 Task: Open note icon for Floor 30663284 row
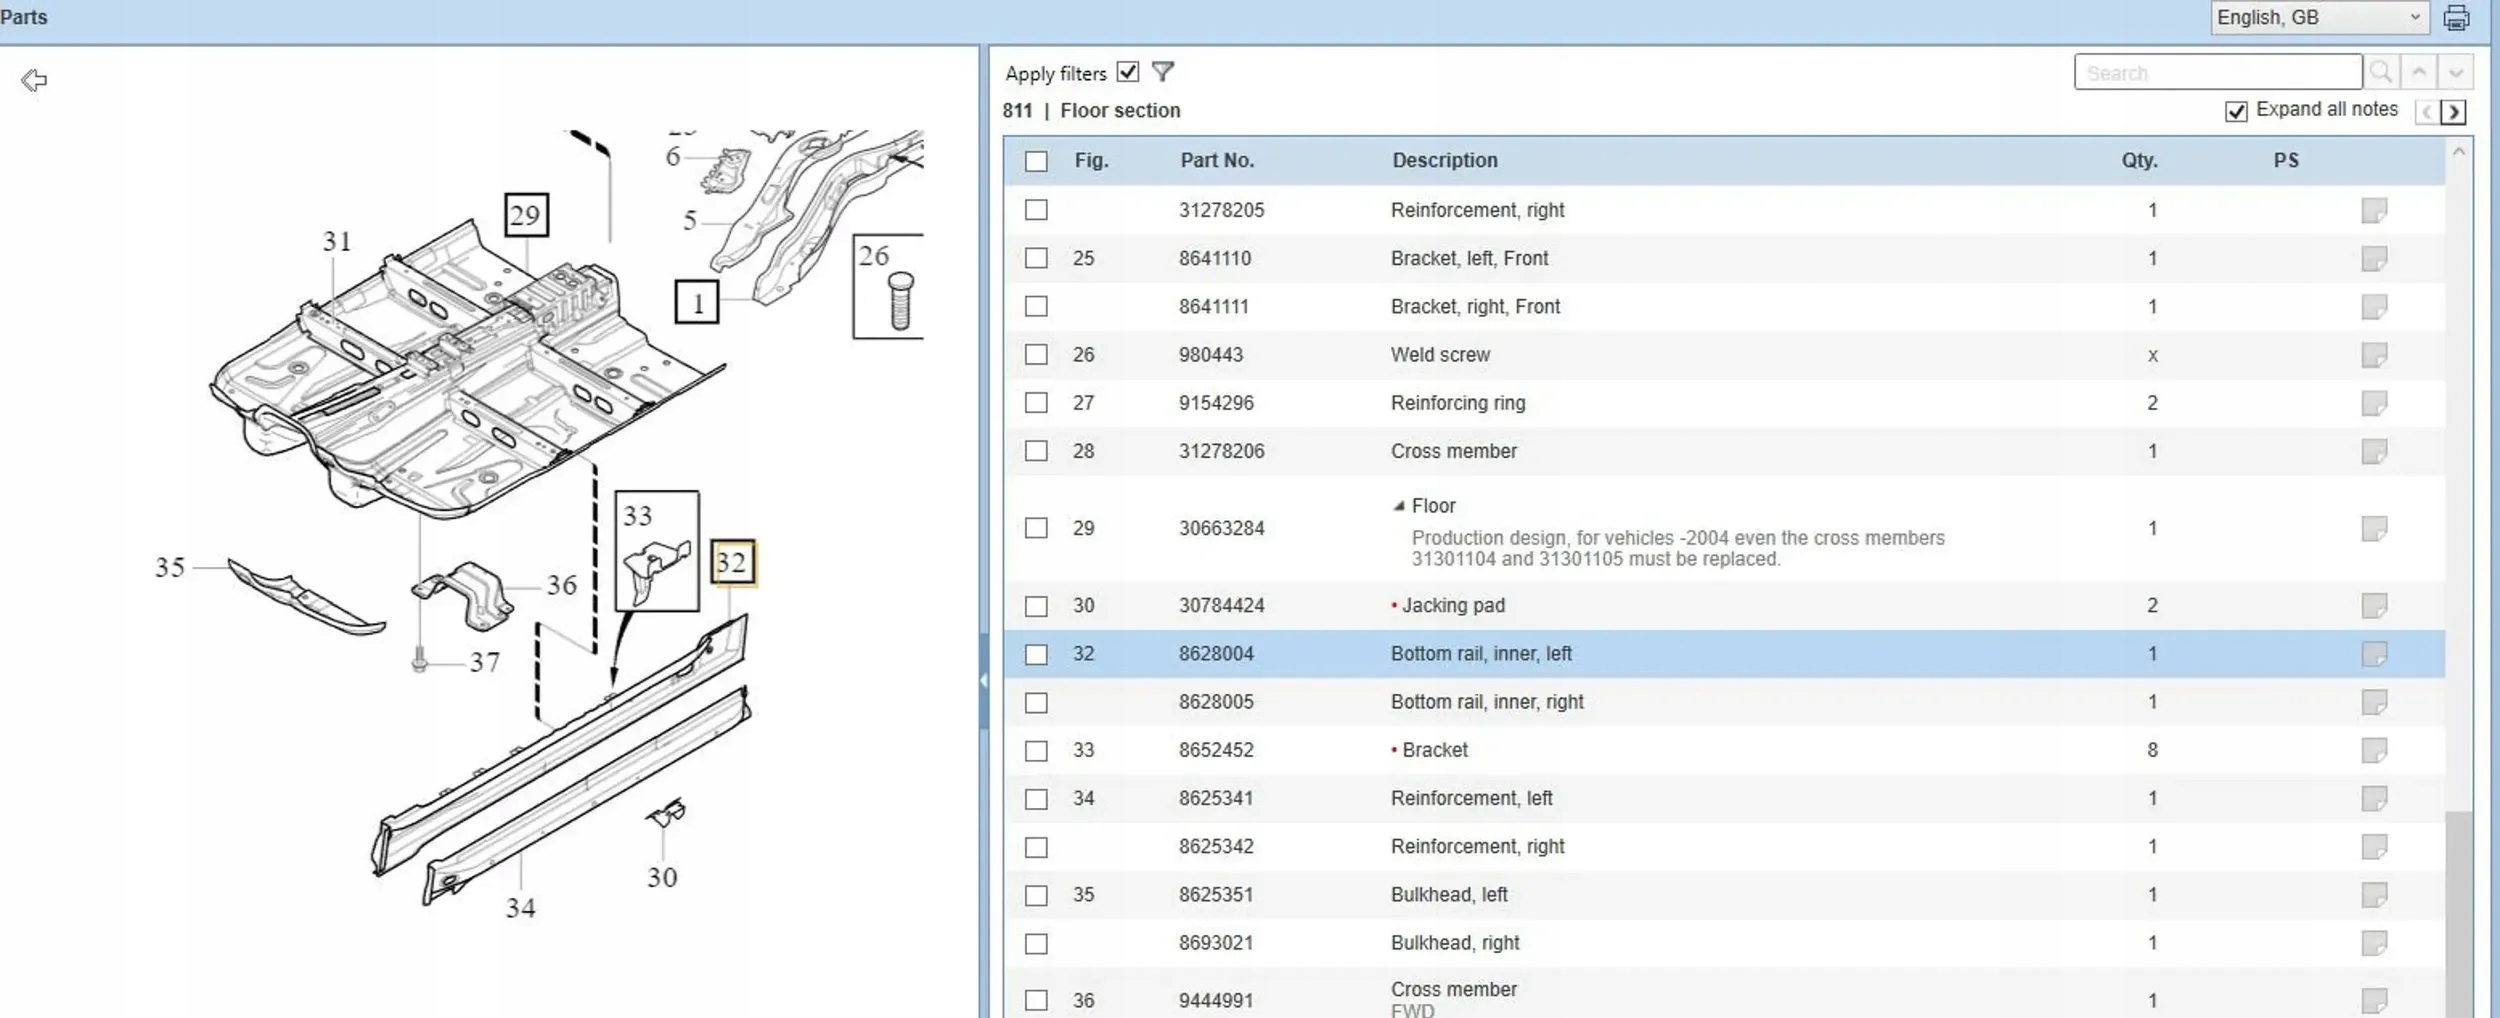2374,529
